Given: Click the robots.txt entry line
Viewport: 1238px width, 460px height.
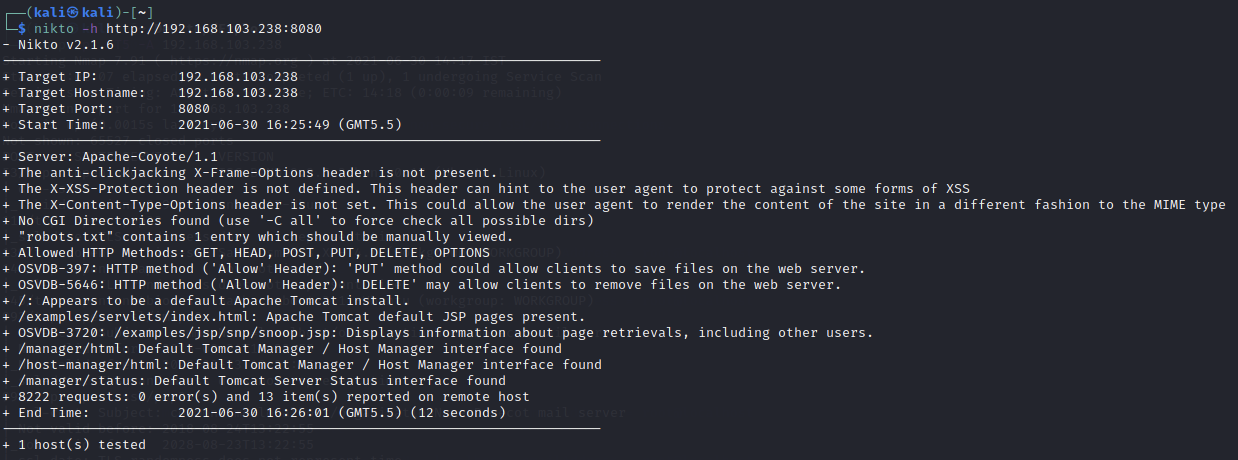Looking at the screenshot, I should click(258, 237).
